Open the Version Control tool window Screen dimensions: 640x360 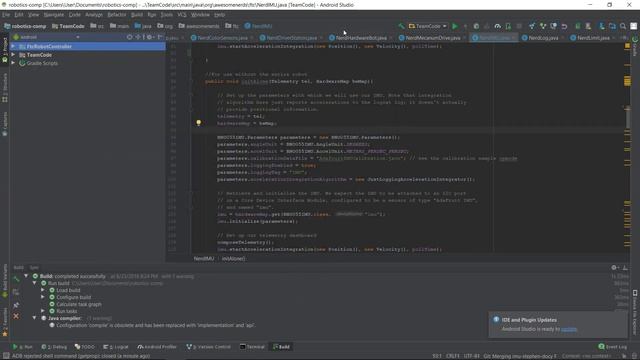209,347
